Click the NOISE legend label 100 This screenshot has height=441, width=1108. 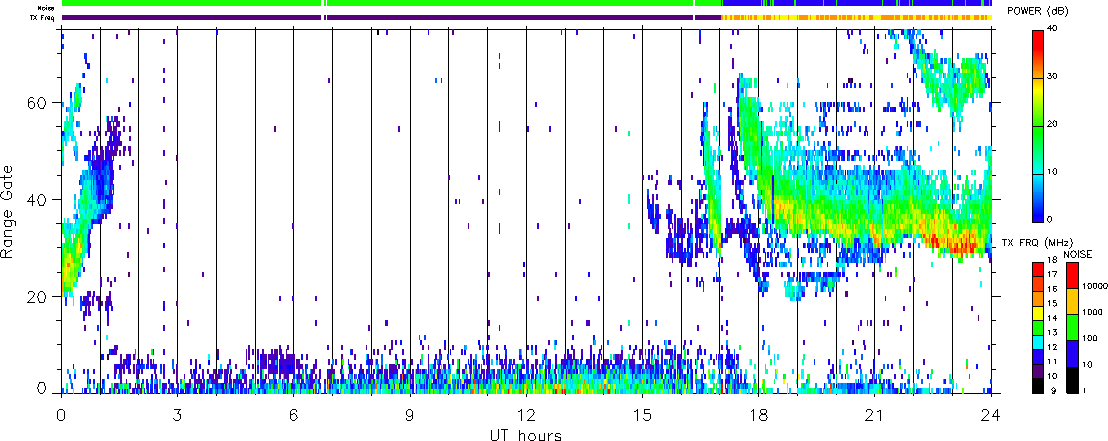pyautogui.click(x=1088, y=339)
